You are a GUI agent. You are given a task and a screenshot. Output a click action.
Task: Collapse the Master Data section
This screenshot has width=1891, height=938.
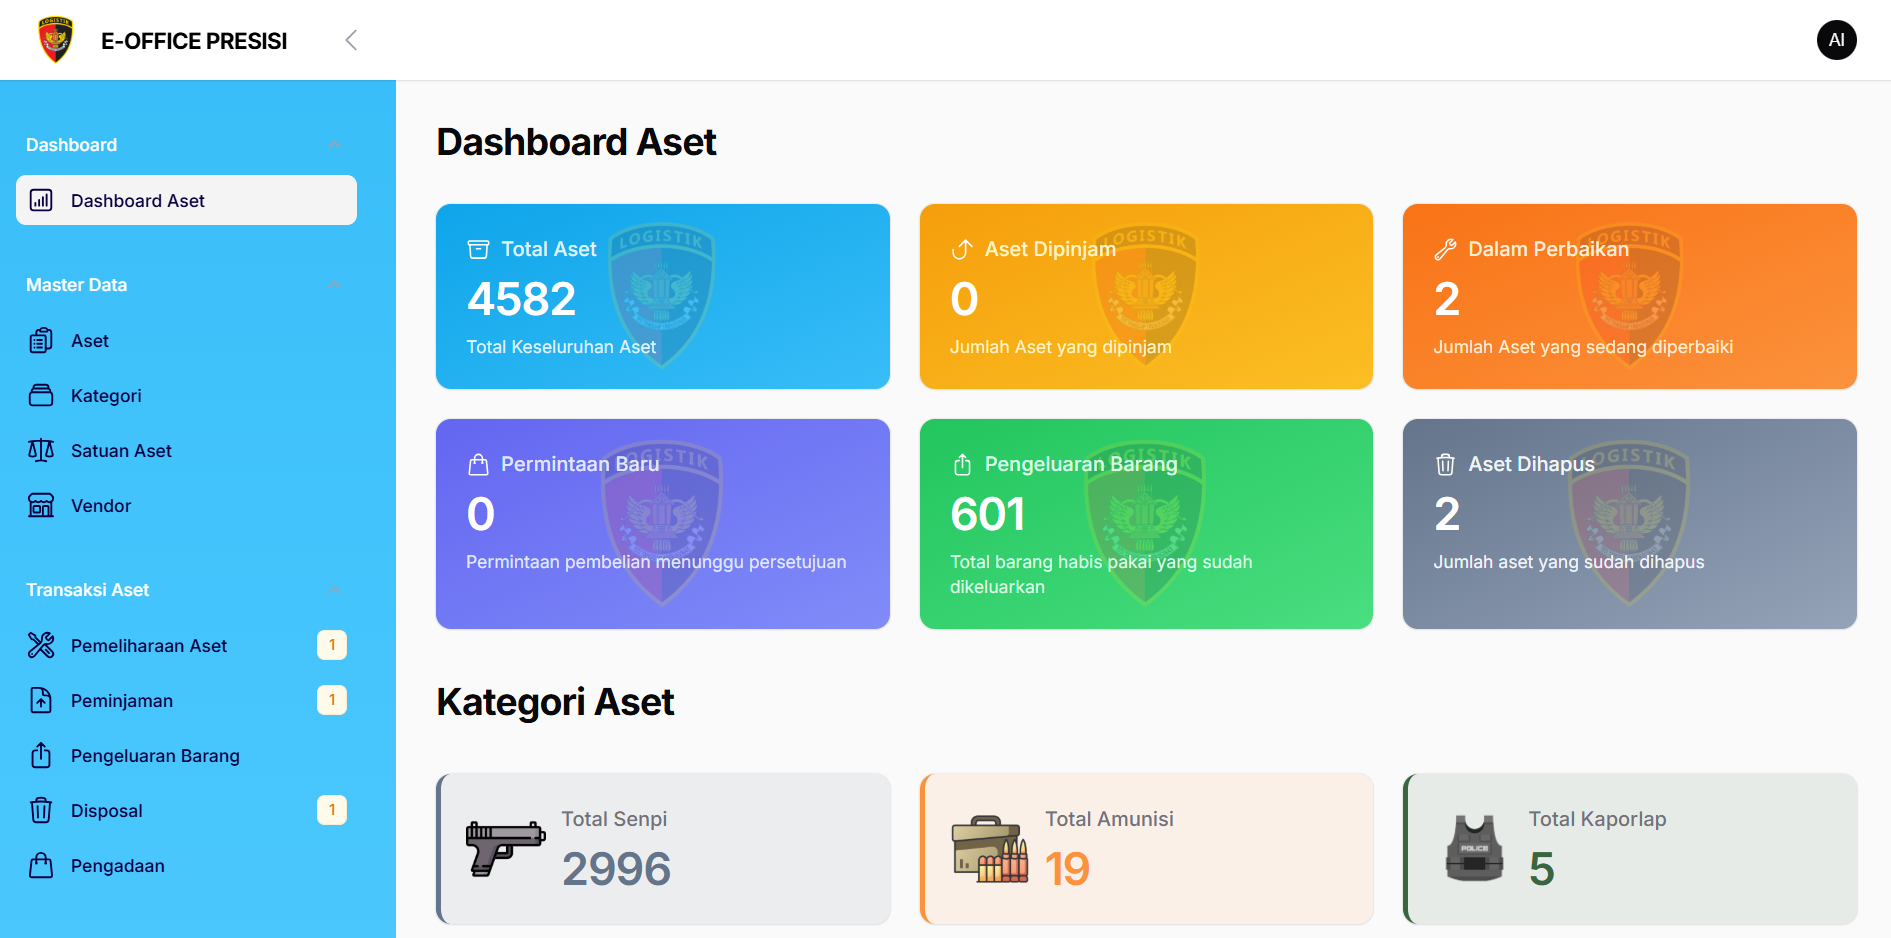pos(334,285)
